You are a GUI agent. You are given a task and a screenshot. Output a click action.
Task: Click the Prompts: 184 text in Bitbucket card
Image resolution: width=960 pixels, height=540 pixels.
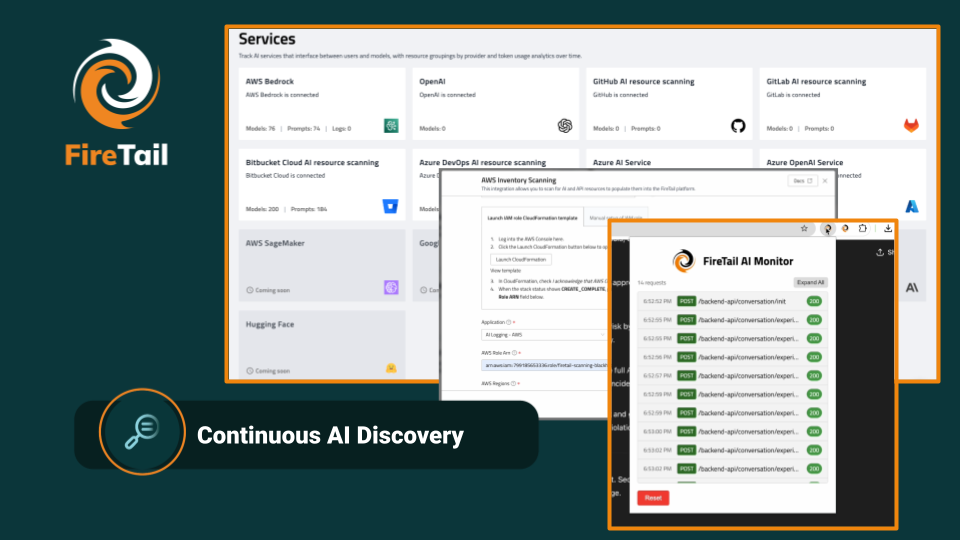coord(309,209)
